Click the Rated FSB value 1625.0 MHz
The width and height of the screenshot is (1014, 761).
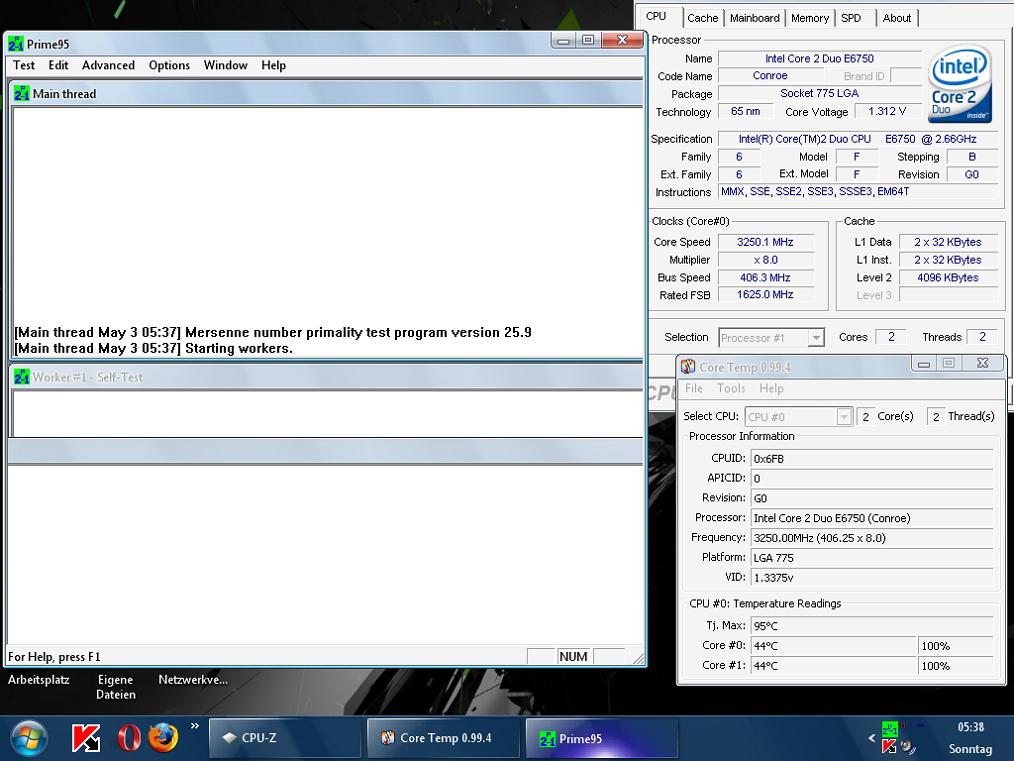pos(765,295)
